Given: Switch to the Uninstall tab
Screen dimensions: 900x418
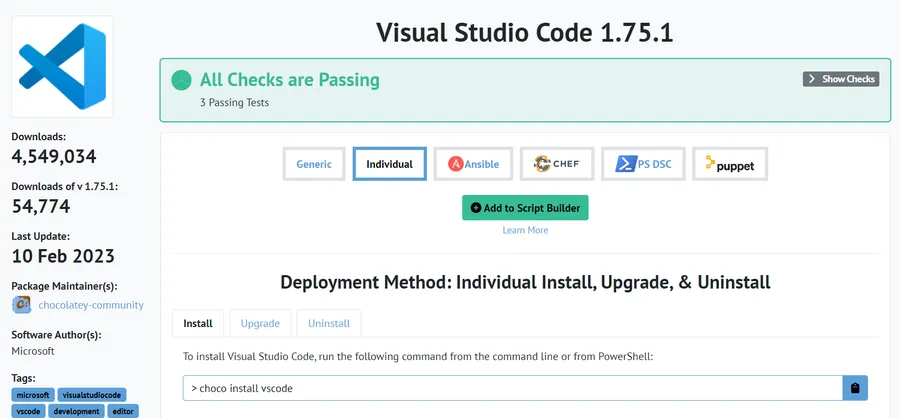Looking at the screenshot, I should (329, 323).
